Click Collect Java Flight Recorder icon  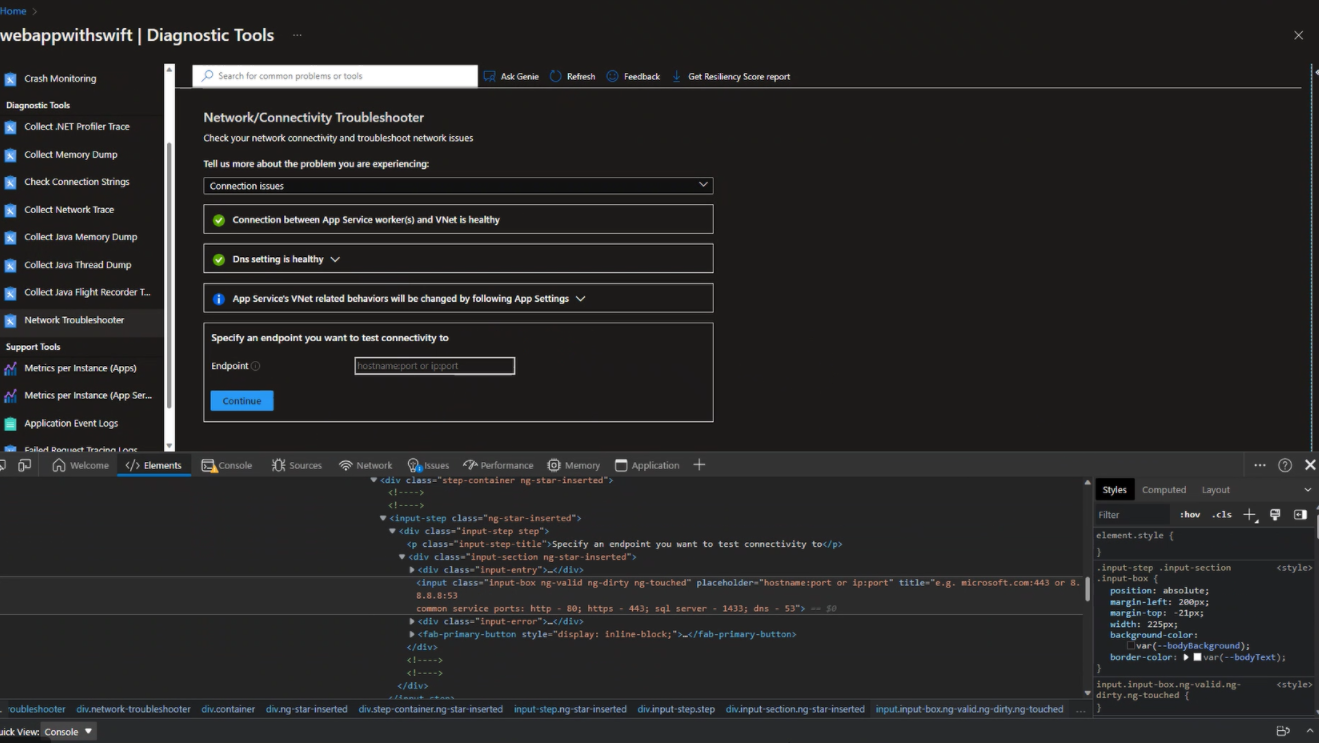(x=10, y=293)
